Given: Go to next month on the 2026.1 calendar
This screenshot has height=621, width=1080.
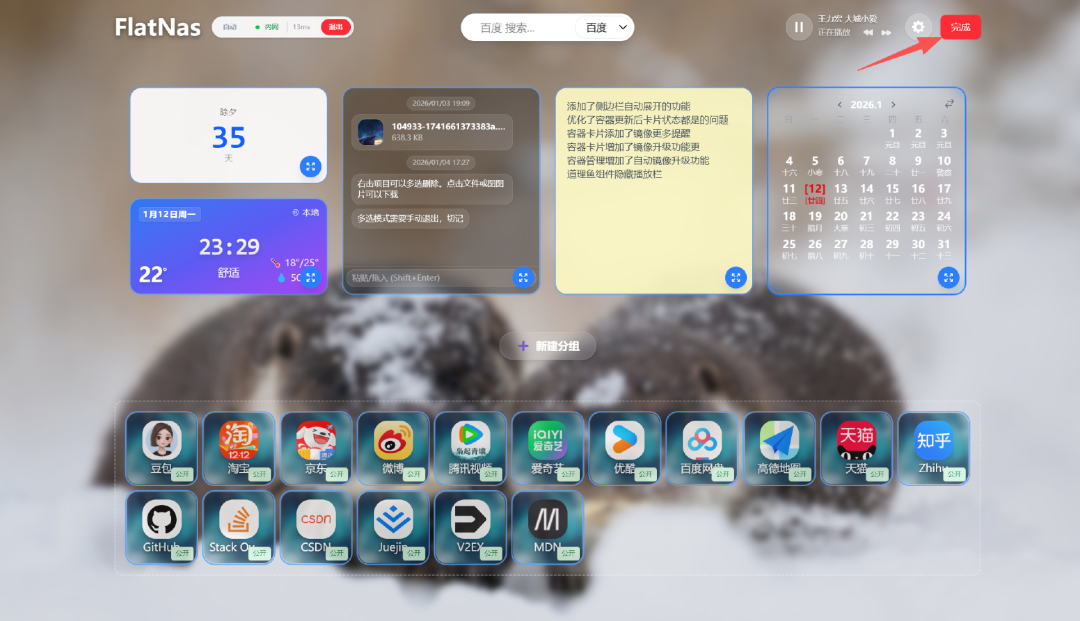Looking at the screenshot, I should pyautogui.click(x=893, y=104).
